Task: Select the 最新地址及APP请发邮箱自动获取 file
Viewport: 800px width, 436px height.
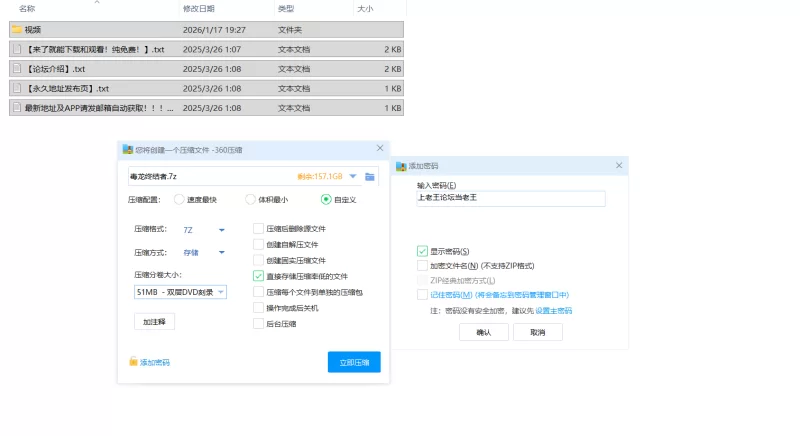Action: [206, 108]
